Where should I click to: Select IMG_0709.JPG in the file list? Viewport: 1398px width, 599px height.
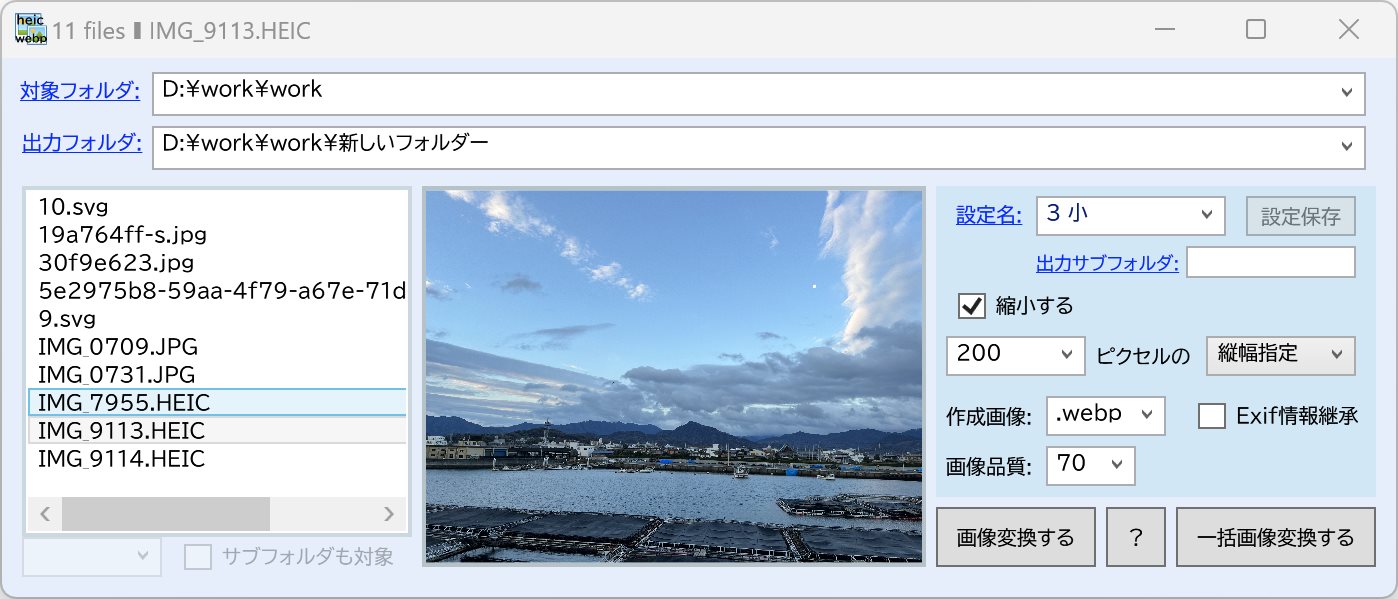[x=217, y=347]
